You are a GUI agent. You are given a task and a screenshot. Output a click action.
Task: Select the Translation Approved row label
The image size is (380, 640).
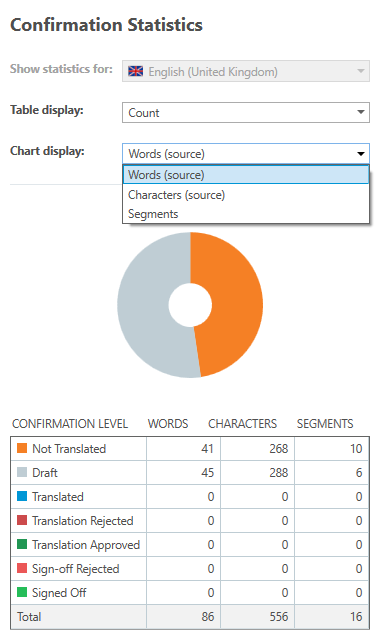click(x=86, y=544)
